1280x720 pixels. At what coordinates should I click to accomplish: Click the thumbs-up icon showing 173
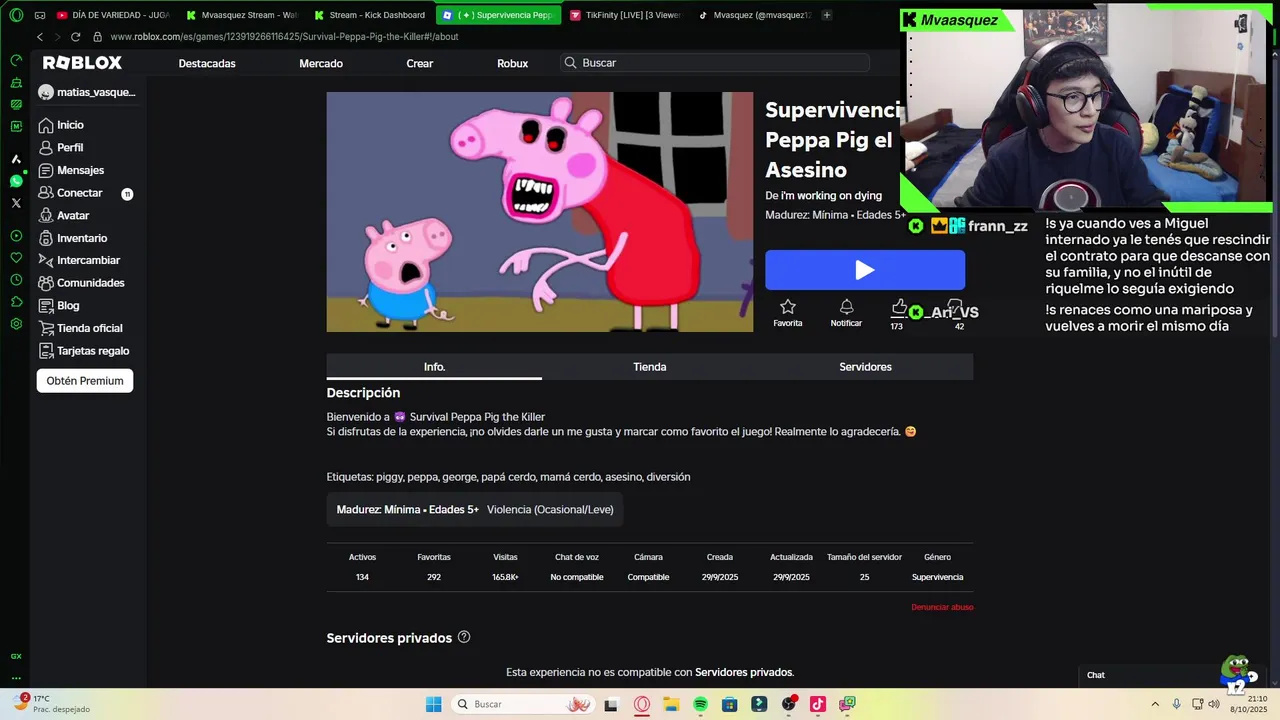point(899,307)
